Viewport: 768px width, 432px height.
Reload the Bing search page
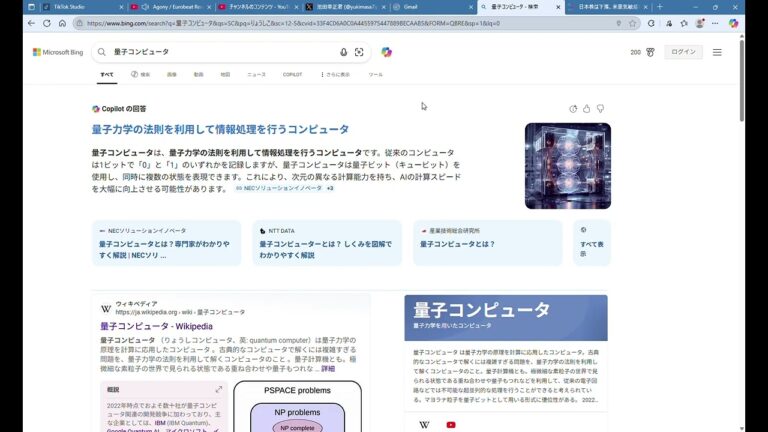47,23
